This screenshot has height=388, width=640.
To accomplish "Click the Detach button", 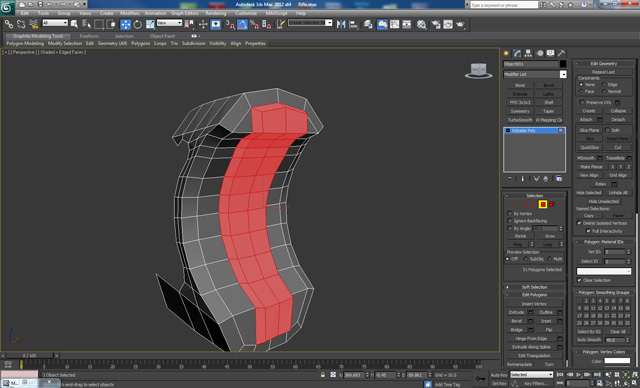I will point(618,120).
